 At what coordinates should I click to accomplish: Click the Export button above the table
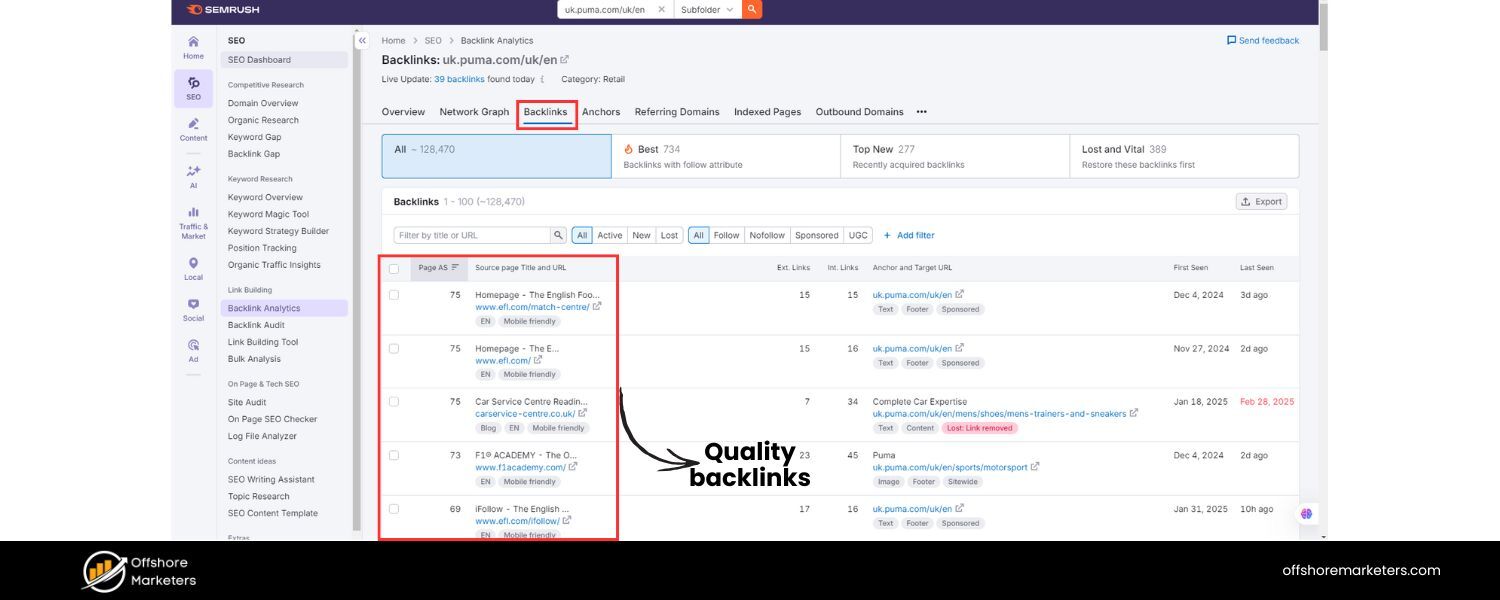click(1261, 201)
